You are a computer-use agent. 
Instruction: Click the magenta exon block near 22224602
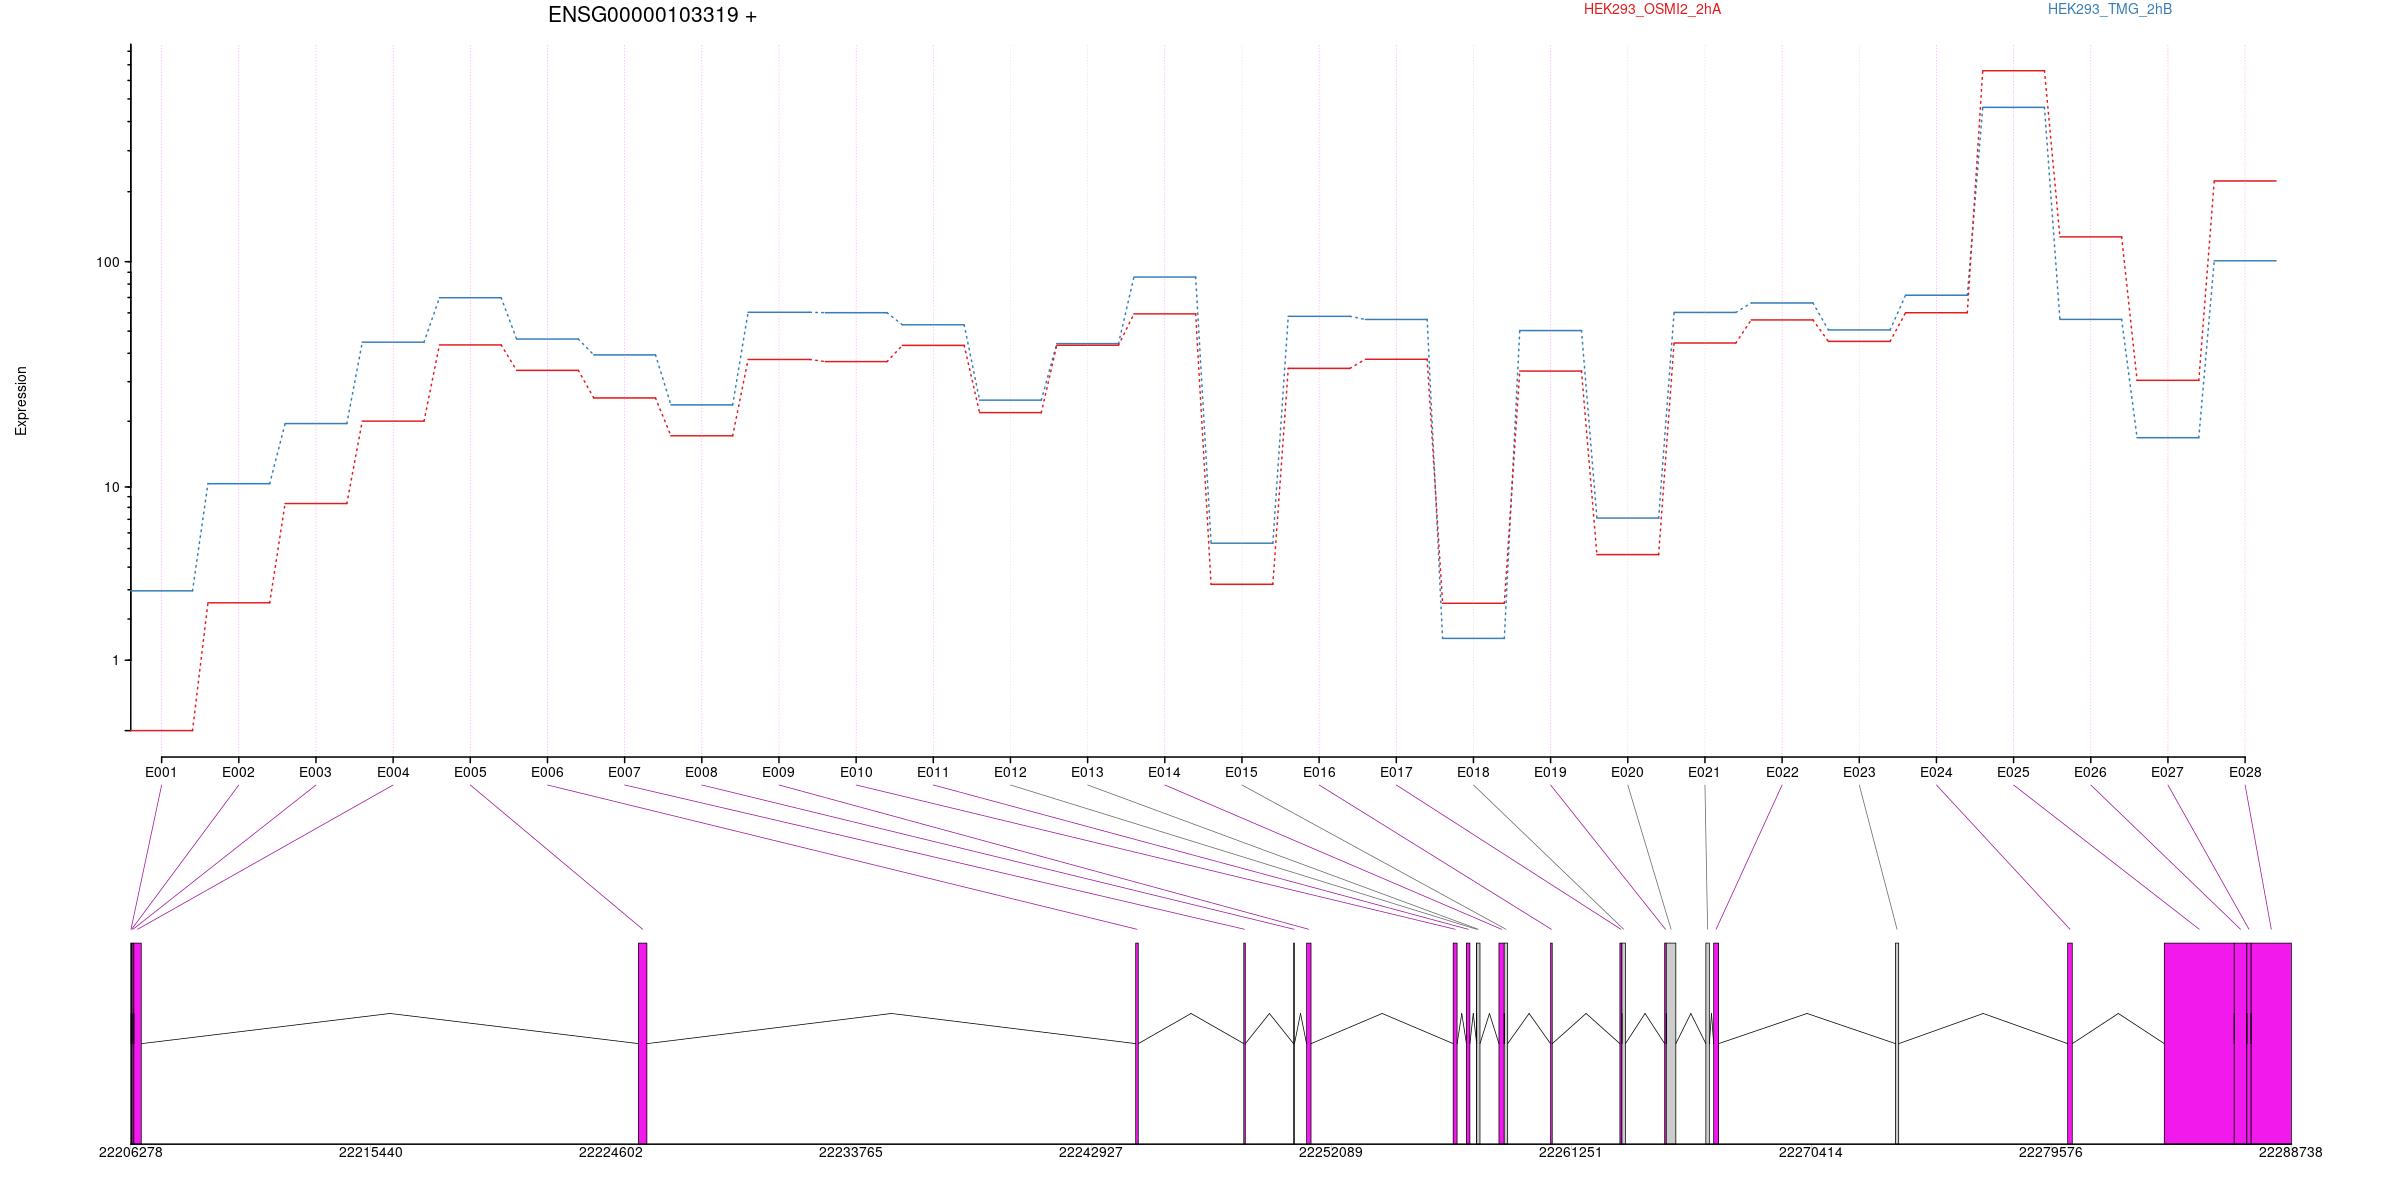click(643, 1043)
